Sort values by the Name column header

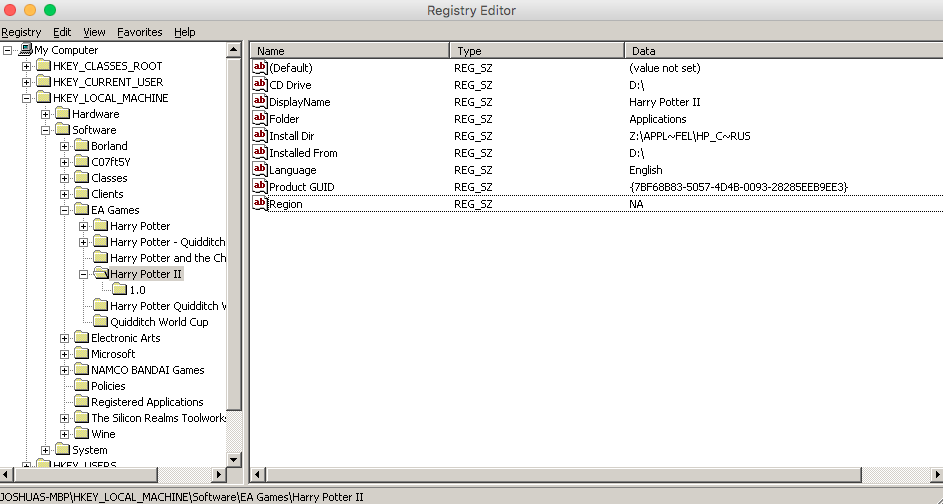click(x=349, y=51)
